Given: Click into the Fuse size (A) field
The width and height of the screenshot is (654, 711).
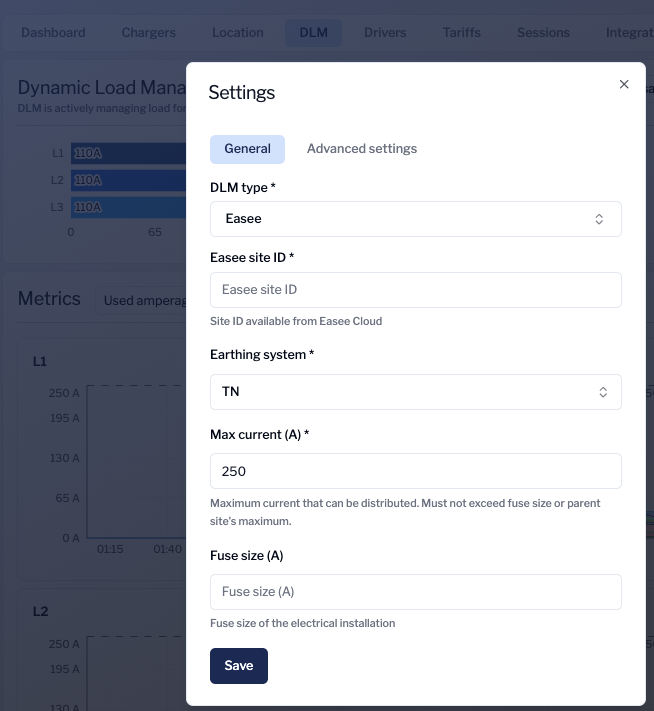Looking at the screenshot, I should (415, 592).
